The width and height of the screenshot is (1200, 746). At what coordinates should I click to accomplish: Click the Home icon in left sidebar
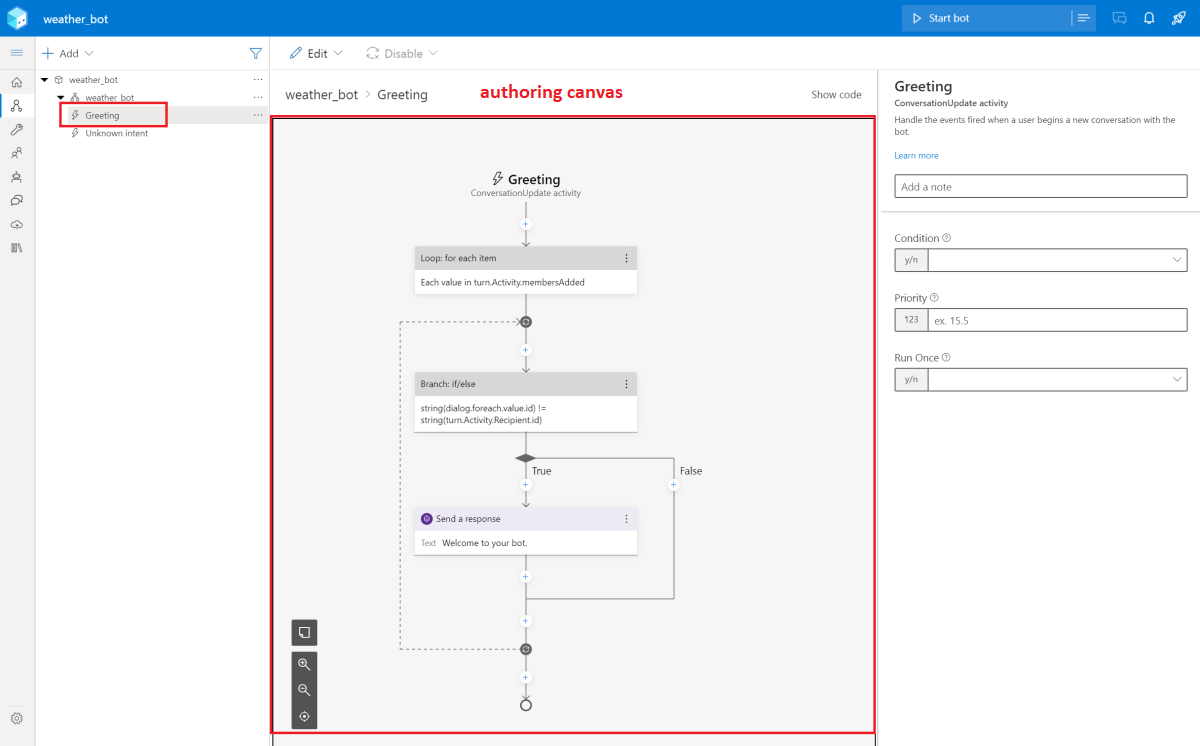point(17,82)
